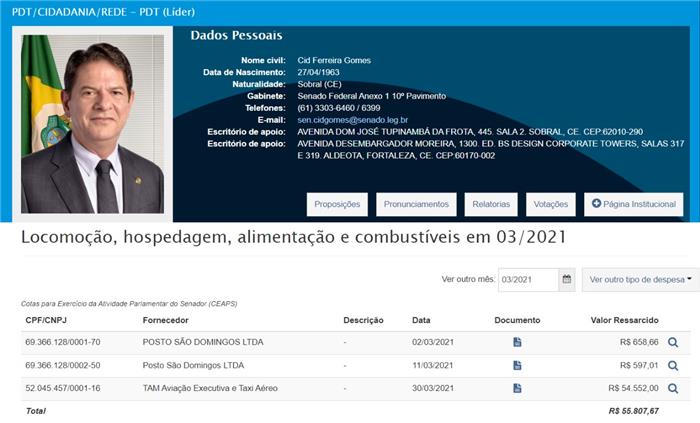Expand the 'Ver outro tipo de despesa' dropdown
Image resolution: width=700 pixels, height=423 pixels.
coord(641,280)
